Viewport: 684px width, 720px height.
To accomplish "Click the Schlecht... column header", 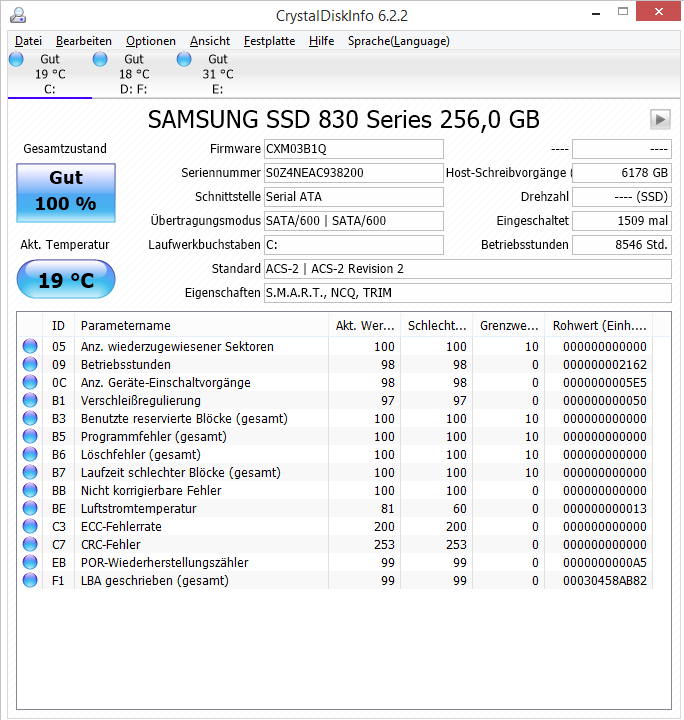I will [437, 326].
